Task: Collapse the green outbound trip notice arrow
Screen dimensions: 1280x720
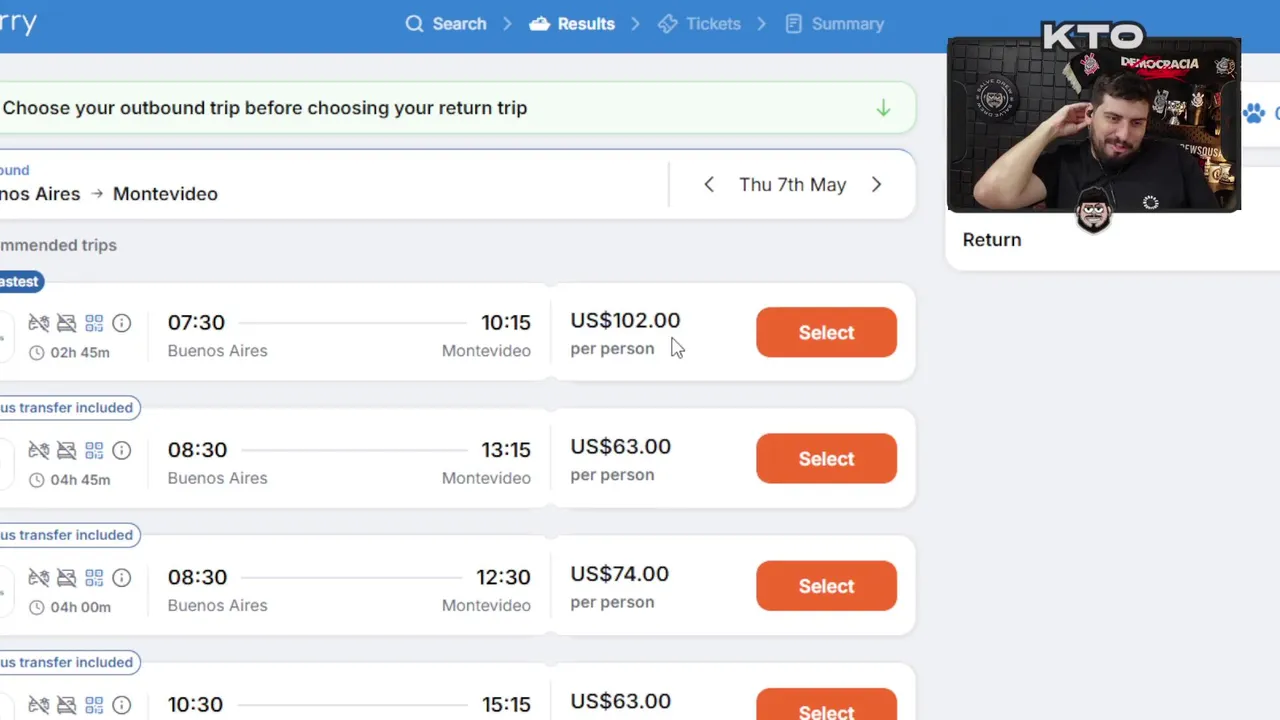Action: click(x=883, y=108)
